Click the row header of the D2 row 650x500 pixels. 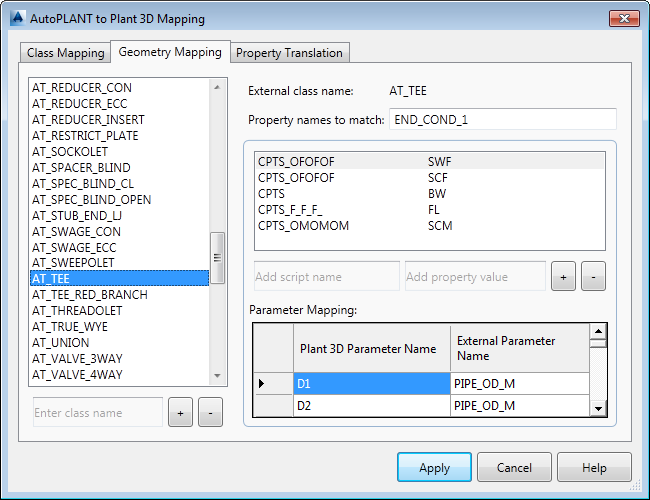point(273,405)
